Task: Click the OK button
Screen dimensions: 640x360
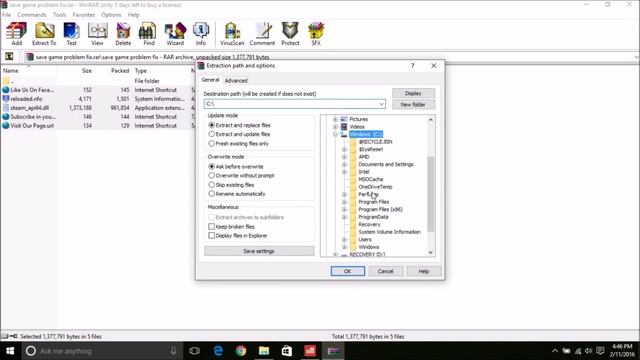Action: (x=348, y=271)
